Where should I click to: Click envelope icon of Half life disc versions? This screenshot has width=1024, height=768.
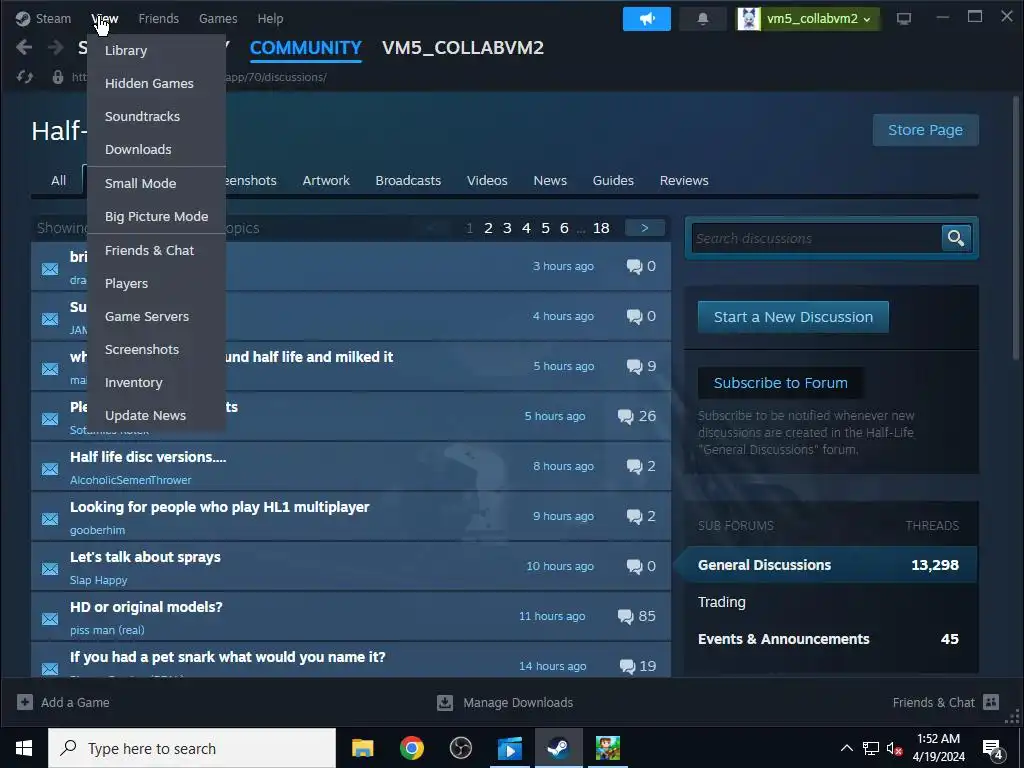[50, 469]
